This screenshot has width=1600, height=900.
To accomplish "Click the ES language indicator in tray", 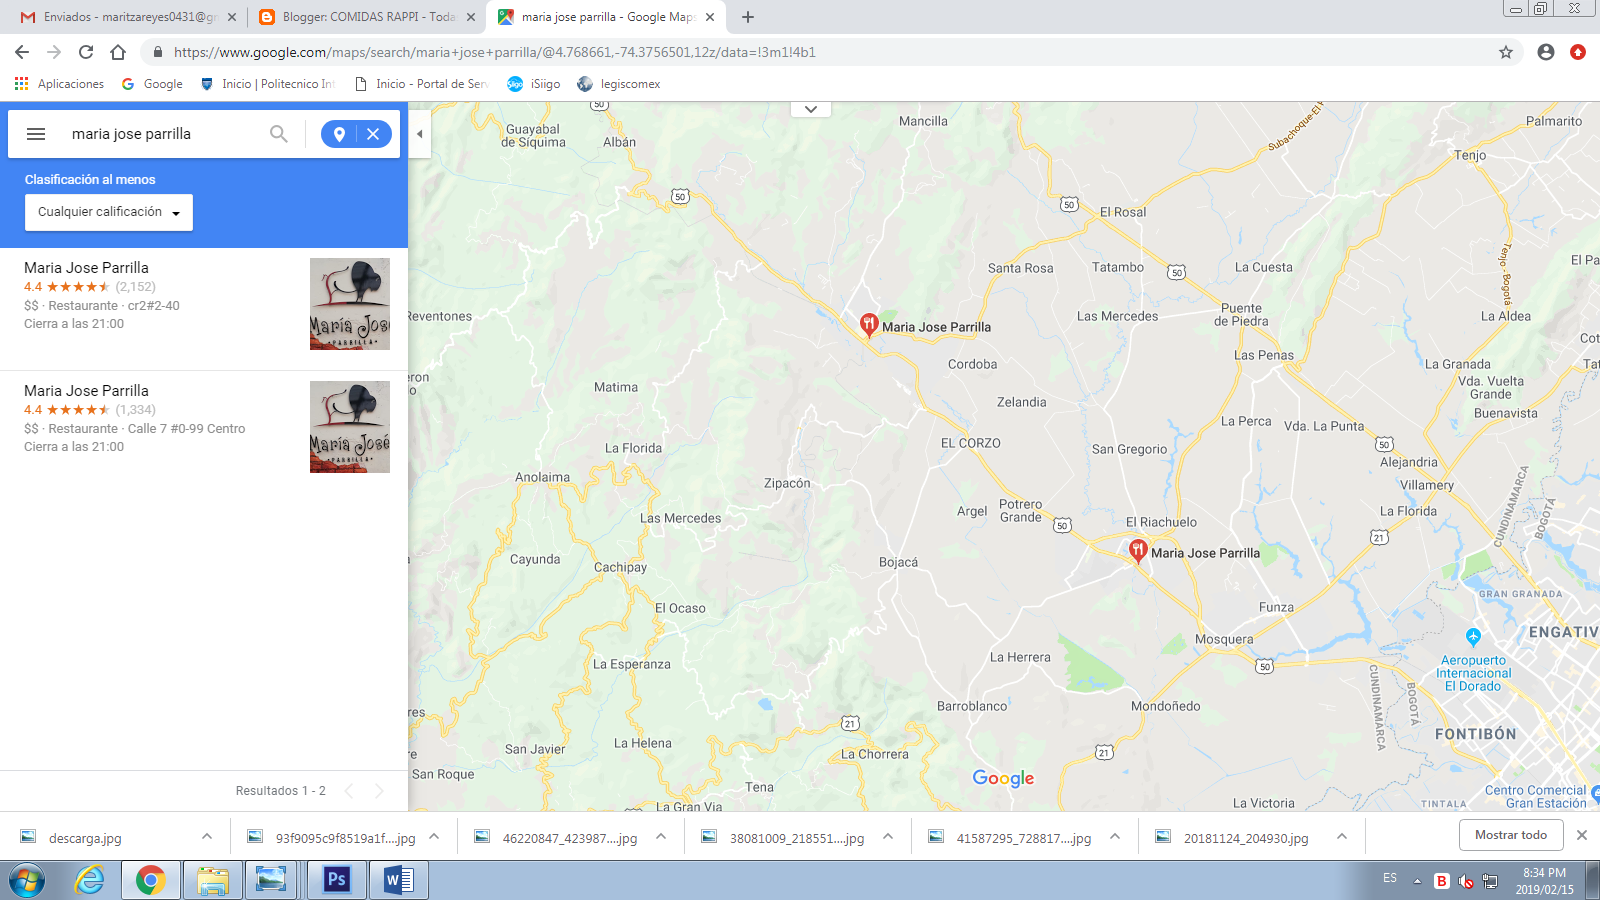I will [x=1390, y=878].
